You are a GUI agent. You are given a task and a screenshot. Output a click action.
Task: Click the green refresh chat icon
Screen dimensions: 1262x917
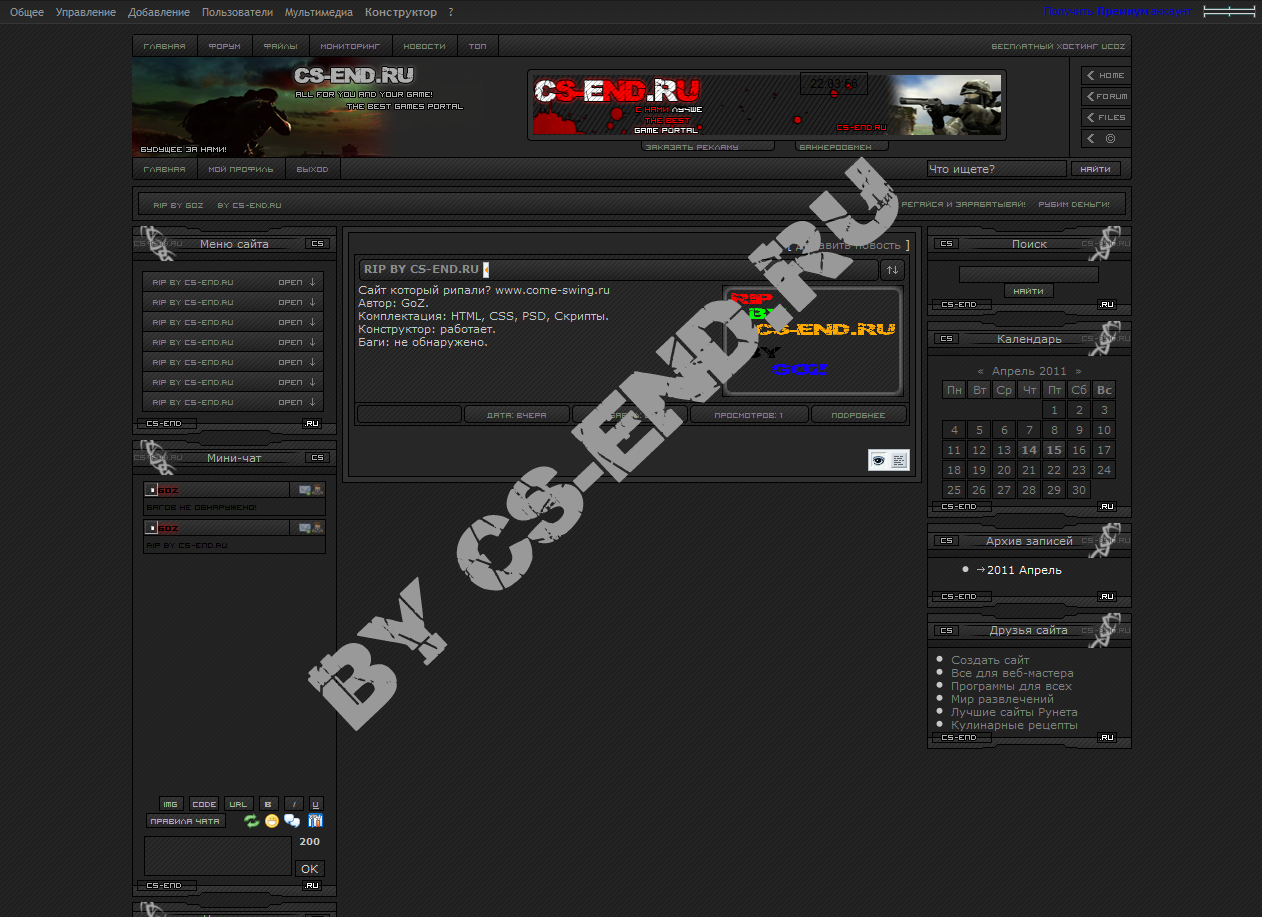point(251,821)
